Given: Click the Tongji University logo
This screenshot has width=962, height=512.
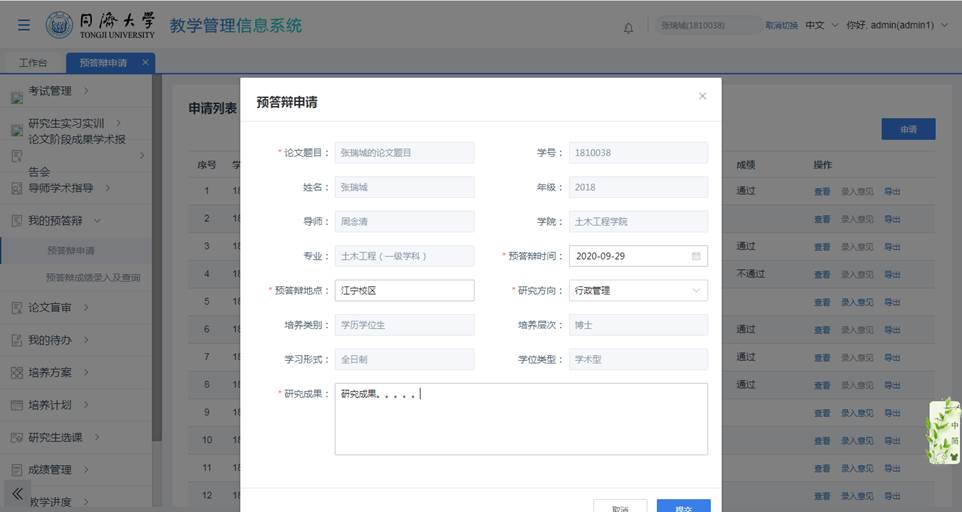Looking at the screenshot, I should [100, 25].
